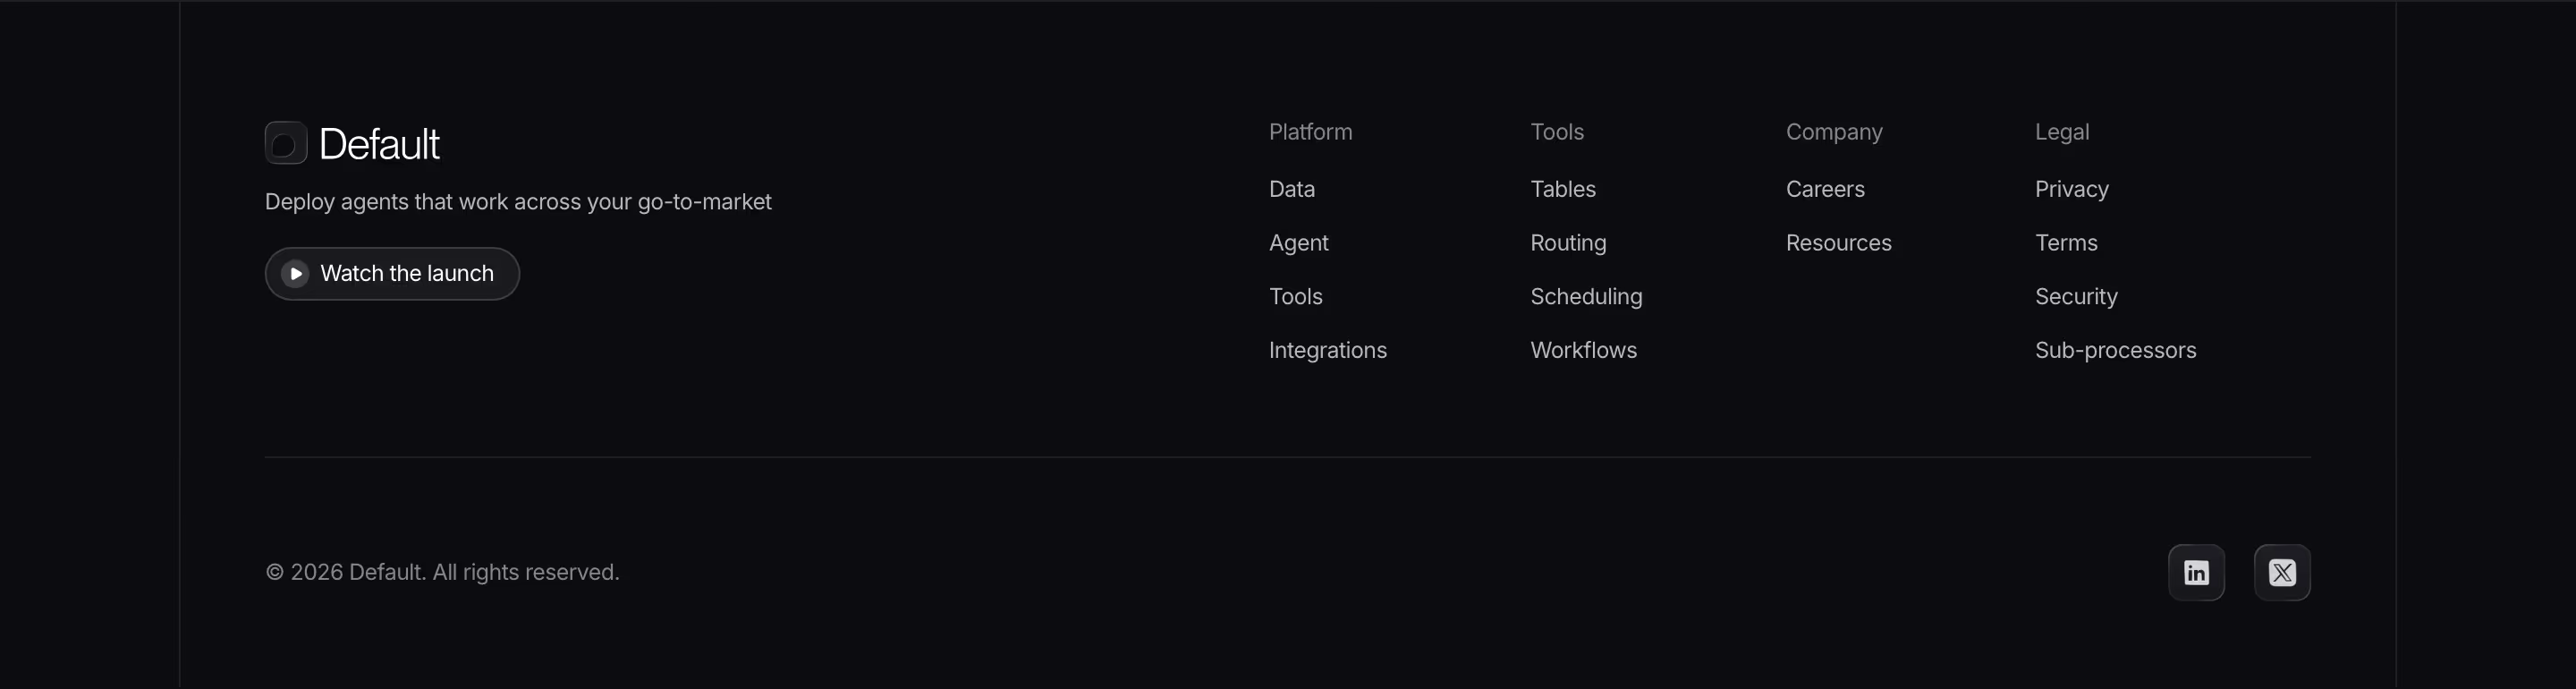2576x689 pixels.
Task: Click the Watch the launch button label
Action: (407, 274)
